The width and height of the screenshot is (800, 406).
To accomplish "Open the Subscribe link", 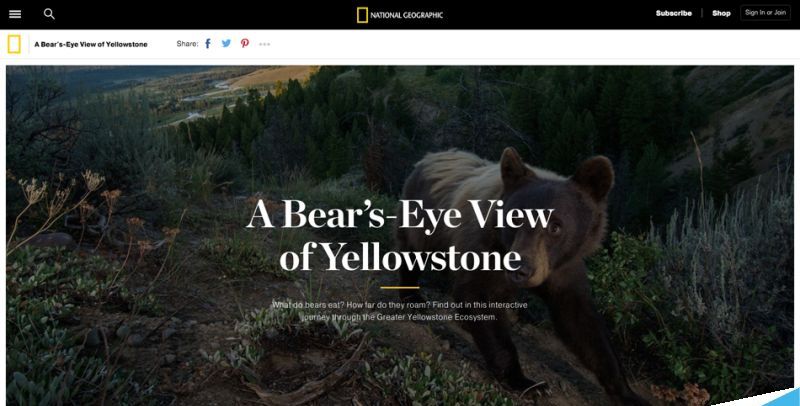I will pos(673,13).
